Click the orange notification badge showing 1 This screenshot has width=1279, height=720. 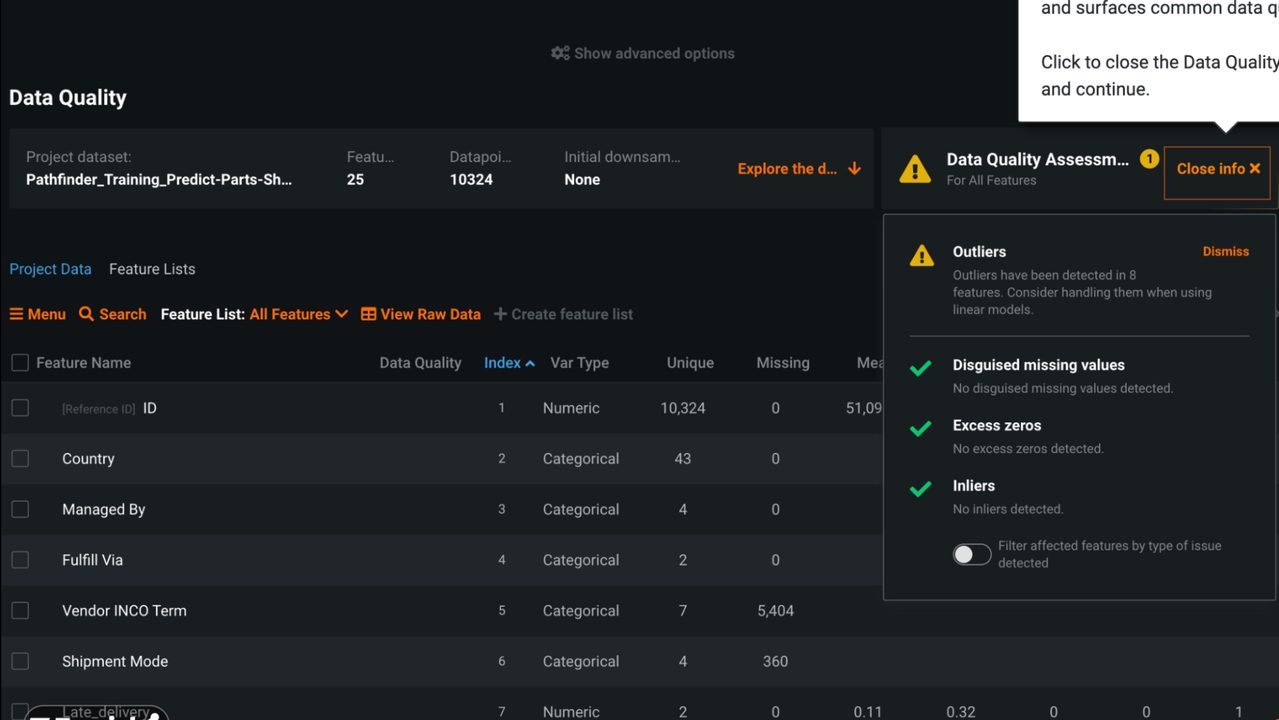click(x=1149, y=158)
